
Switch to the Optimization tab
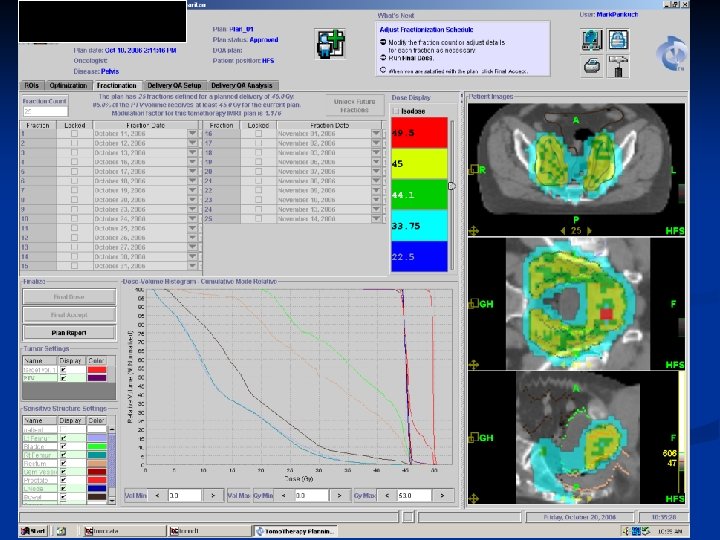tap(68, 85)
